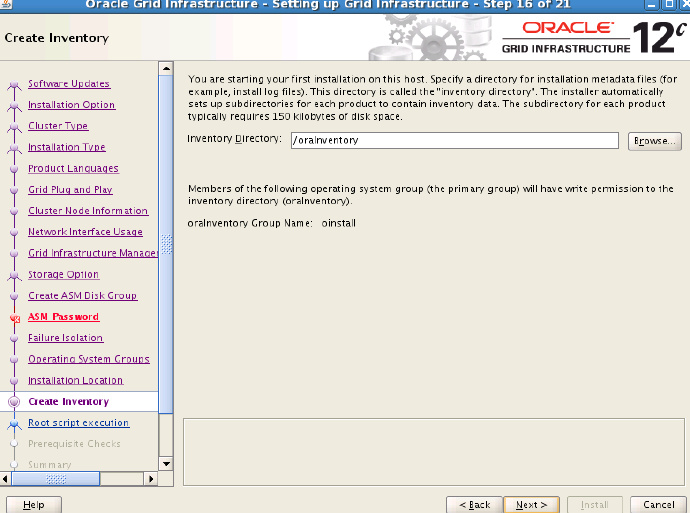Viewport: 690px width, 513px height.
Task: Go to the red ASM Password step
Action: 63,317
